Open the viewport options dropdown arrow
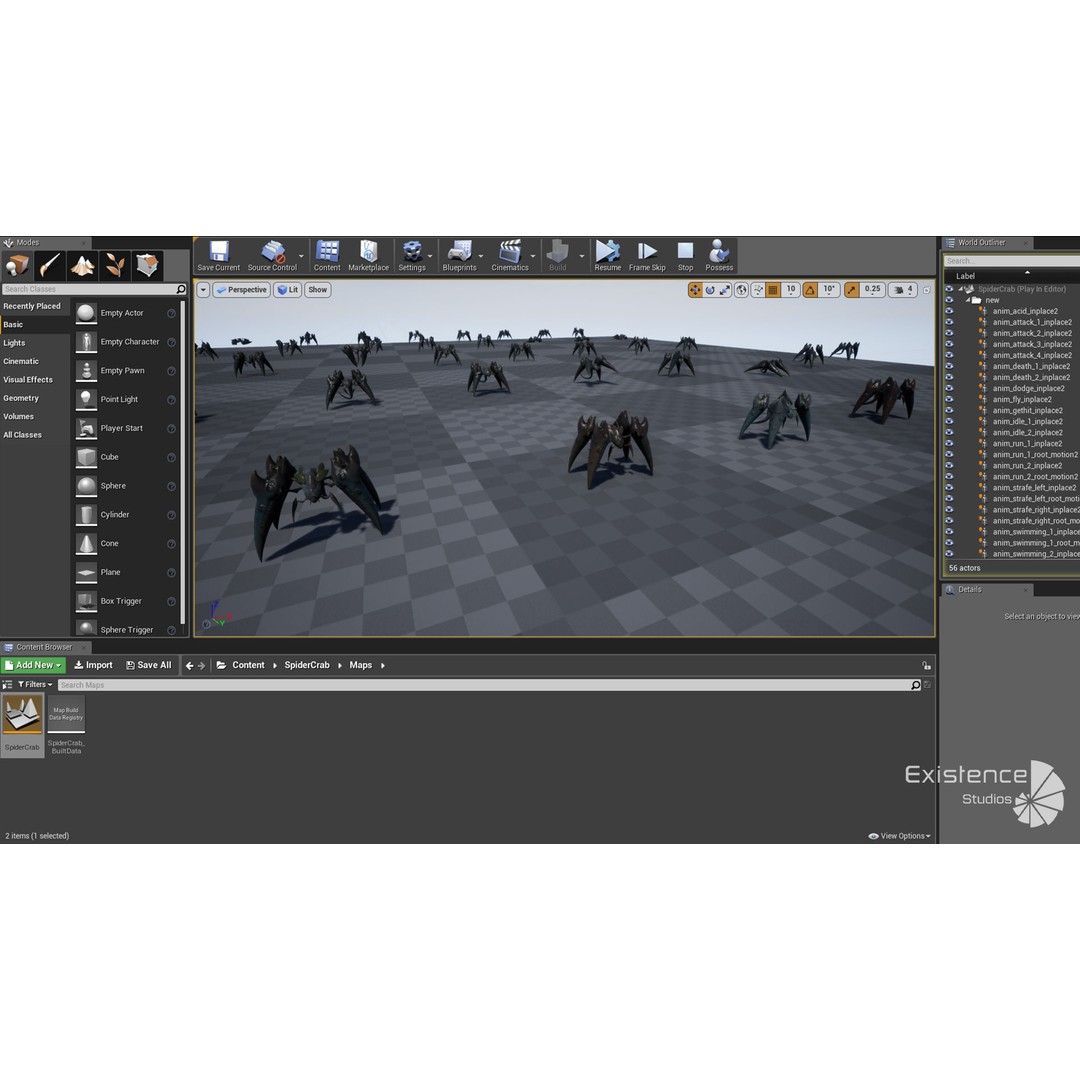1080x1080 pixels. tap(203, 290)
